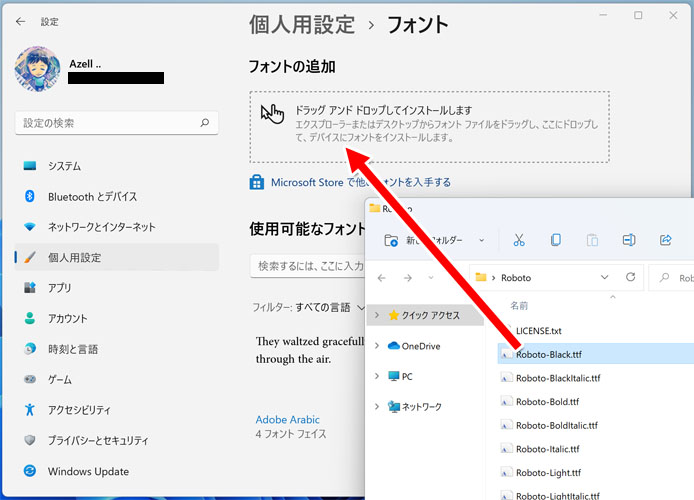Open Adobe Arabic font entry
Viewport: 694px width, 500px height.
pos(288,419)
